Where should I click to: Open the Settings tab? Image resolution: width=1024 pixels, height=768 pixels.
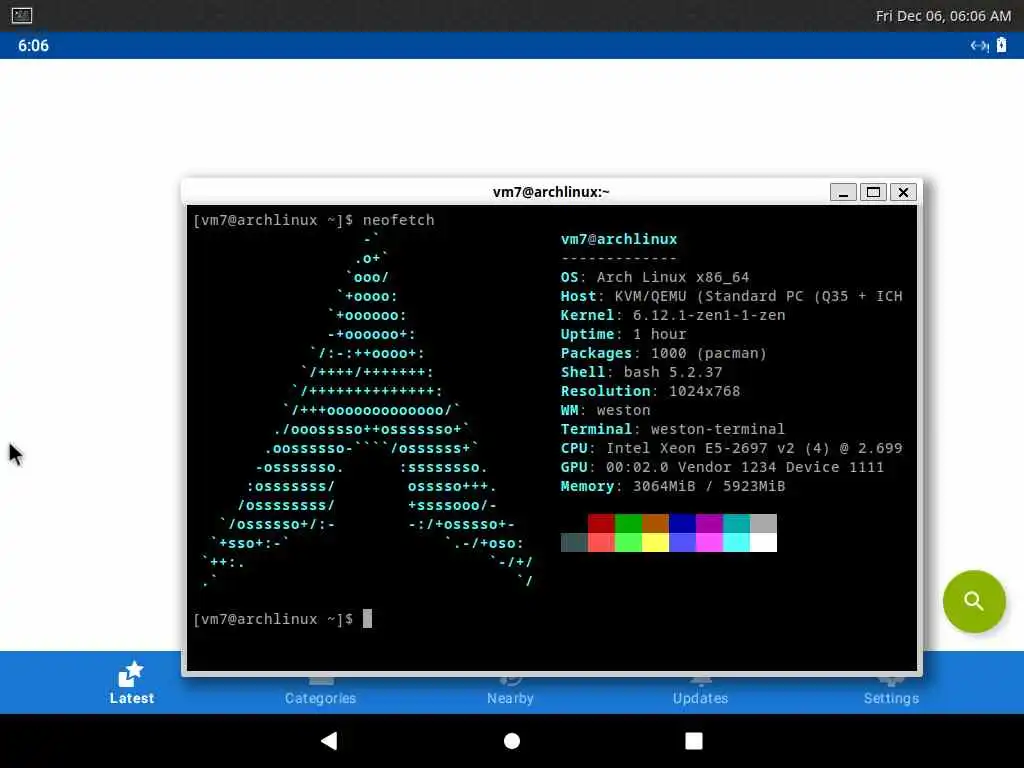coord(891,691)
